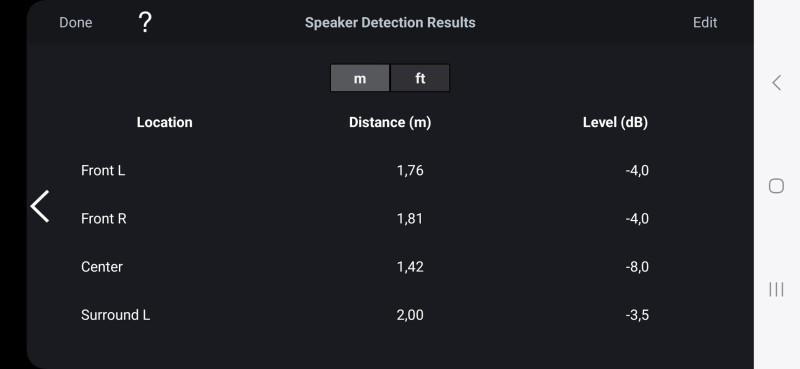Image resolution: width=800 pixels, height=369 pixels.
Task: Switch units to meters
Action: coord(360,78)
